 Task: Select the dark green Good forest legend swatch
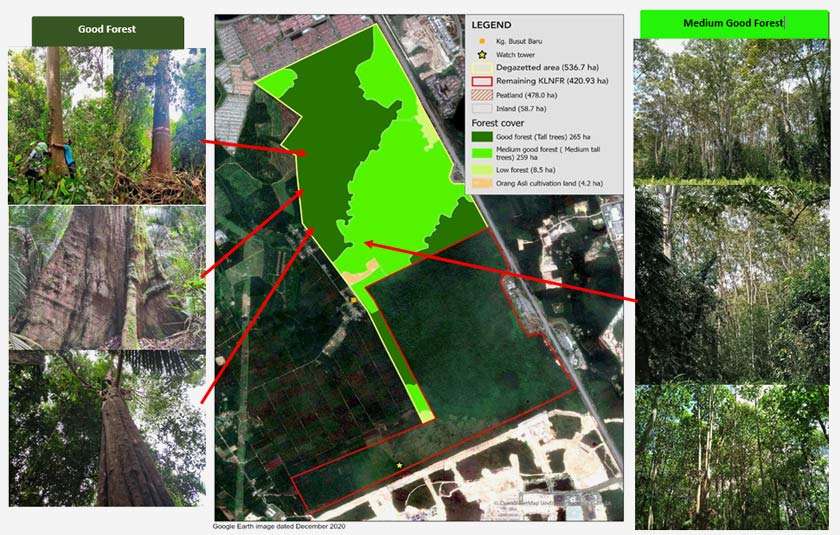(x=482, y=137)
